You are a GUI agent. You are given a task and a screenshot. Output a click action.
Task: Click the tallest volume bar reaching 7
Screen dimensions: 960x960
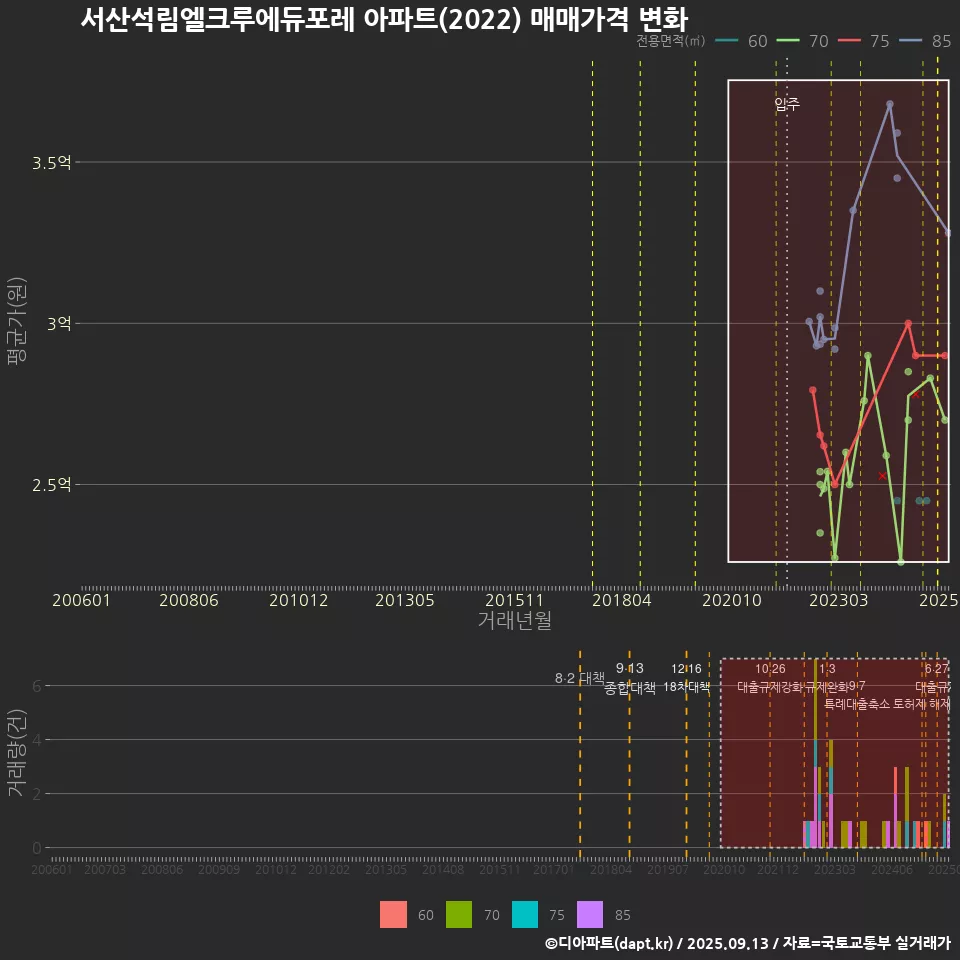tap(816, 753)
